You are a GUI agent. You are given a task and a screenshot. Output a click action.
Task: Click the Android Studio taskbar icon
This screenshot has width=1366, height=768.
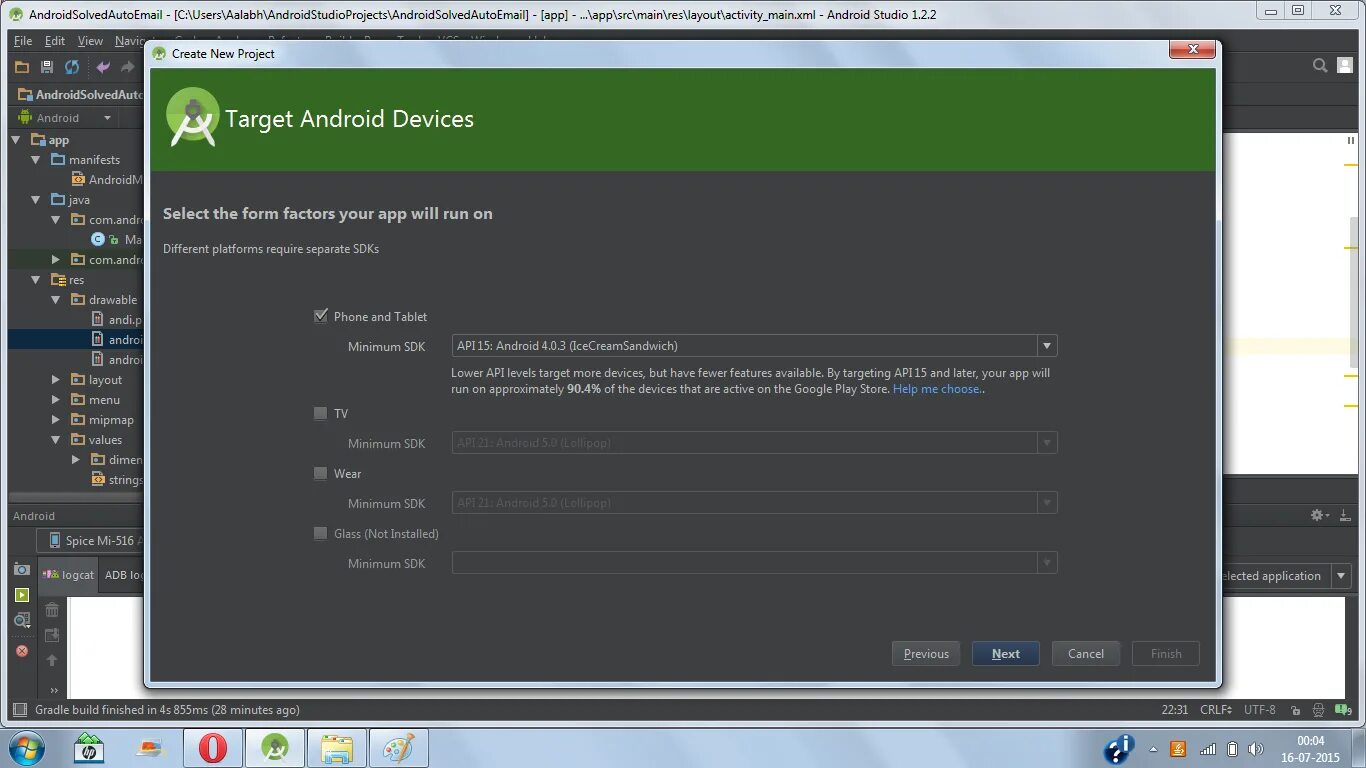275,748
